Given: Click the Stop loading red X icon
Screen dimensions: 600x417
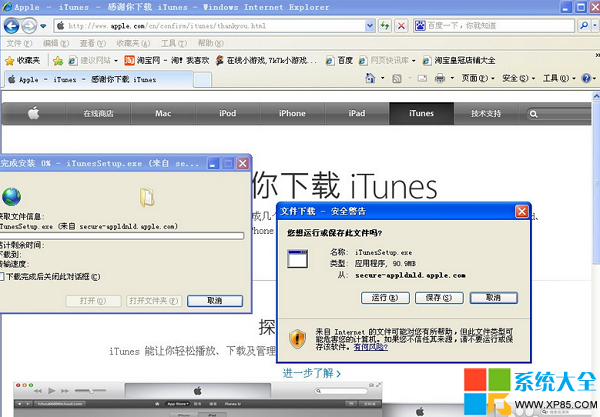Looking at the screenshot, I should pyautogui.click(x=401, y=26).
